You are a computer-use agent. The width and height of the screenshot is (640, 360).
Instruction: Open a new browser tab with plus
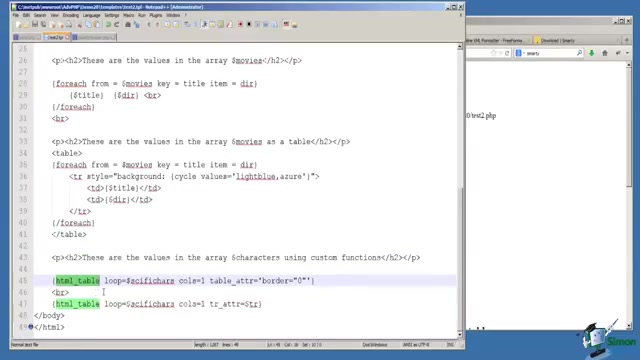pos(627,40)
